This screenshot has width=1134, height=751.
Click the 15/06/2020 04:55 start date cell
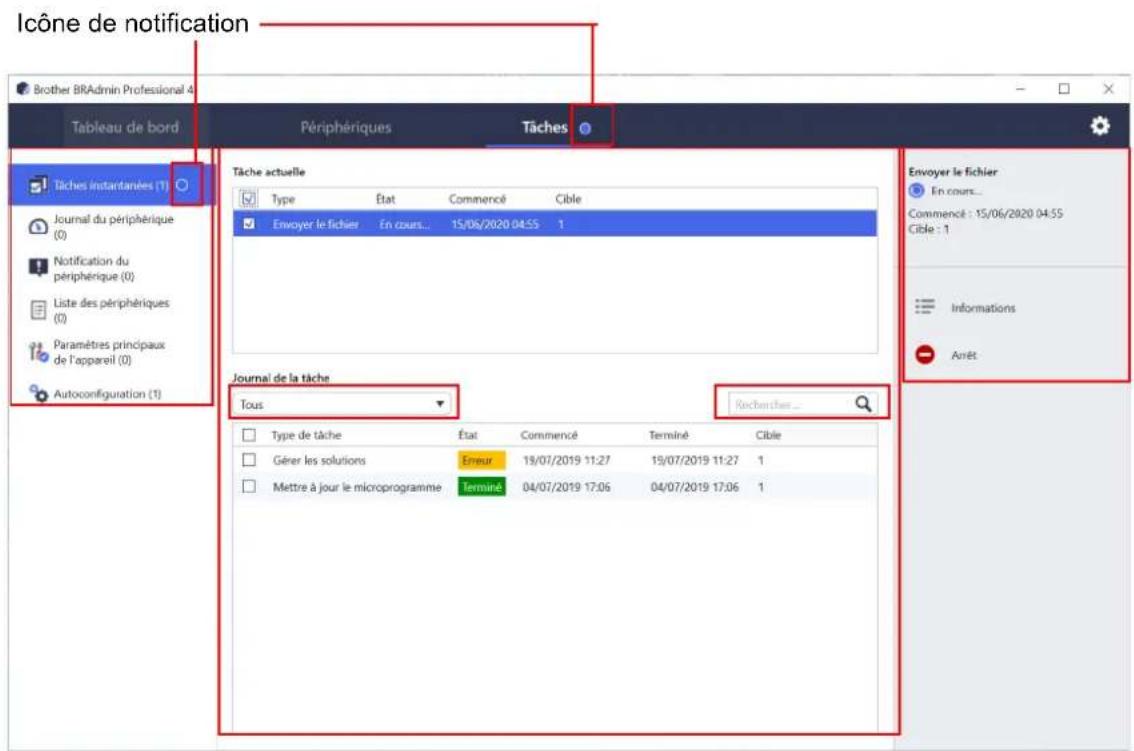[495, 224]
